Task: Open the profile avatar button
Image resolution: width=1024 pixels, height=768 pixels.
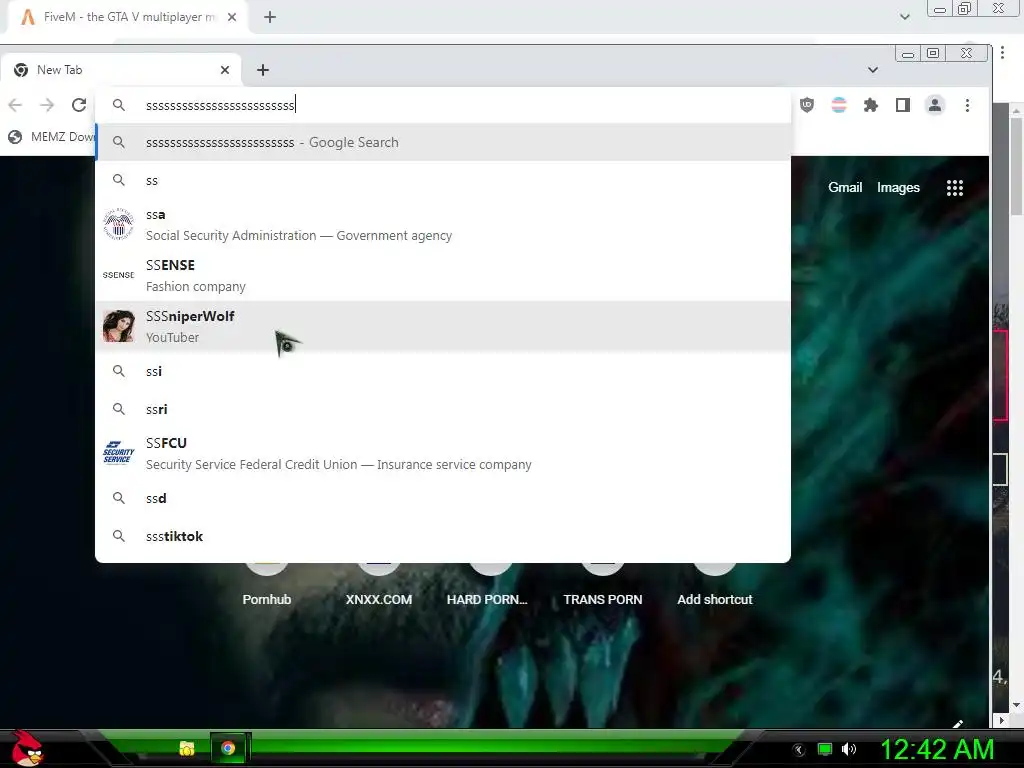Action: [x=935, y=105]
